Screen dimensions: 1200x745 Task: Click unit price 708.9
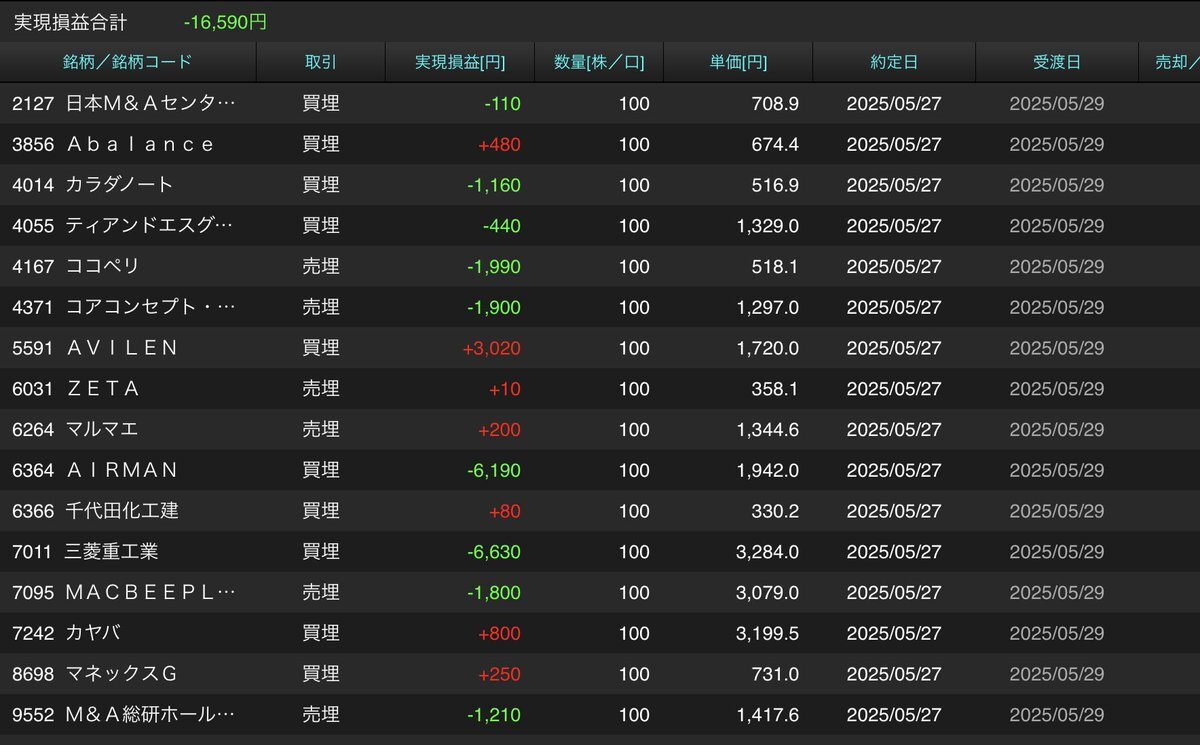click(775, 103)
